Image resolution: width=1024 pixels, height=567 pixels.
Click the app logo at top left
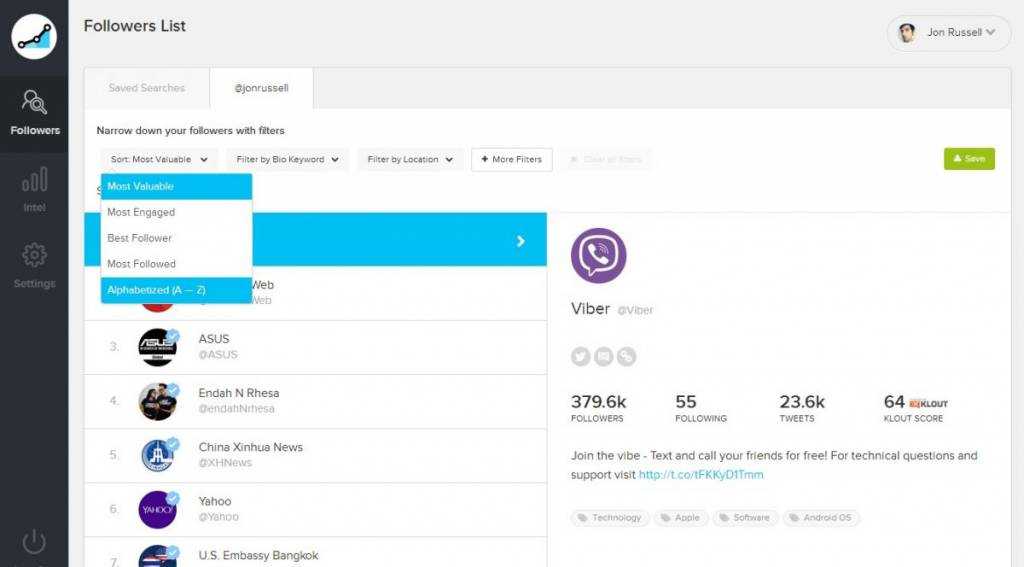34,36
